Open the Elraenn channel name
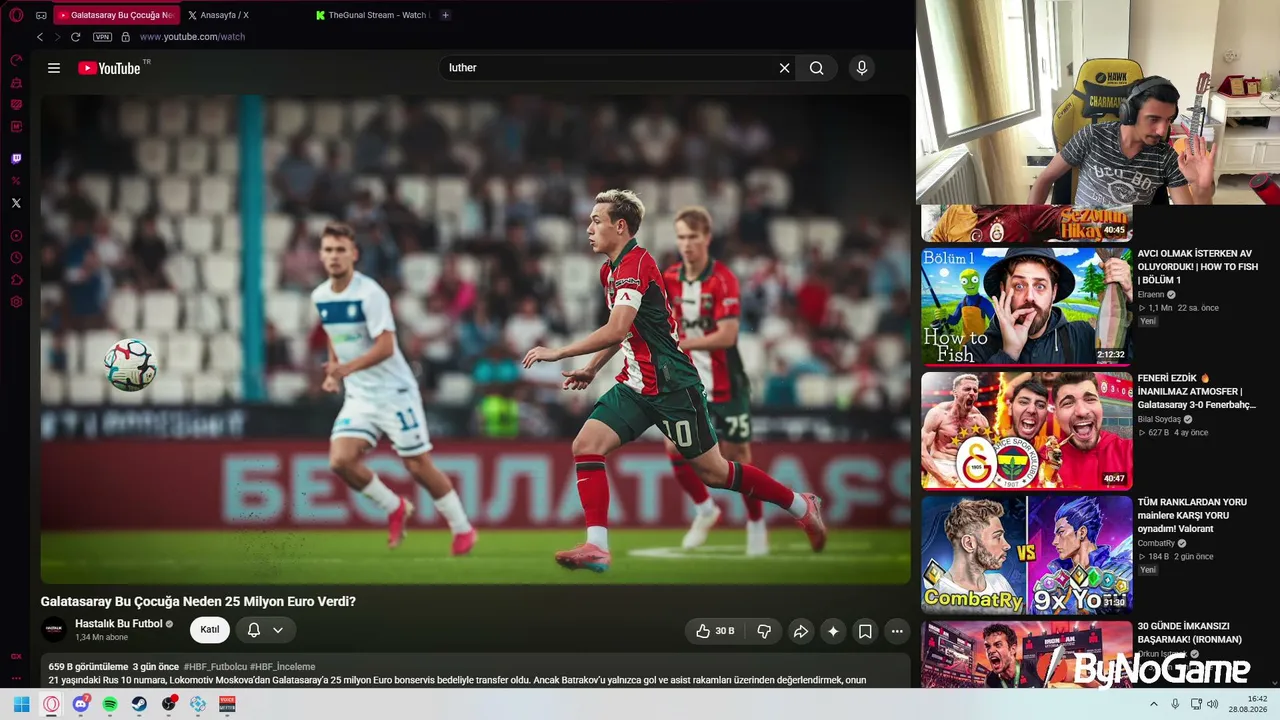1280x720 pixels. coord(1151,295)
